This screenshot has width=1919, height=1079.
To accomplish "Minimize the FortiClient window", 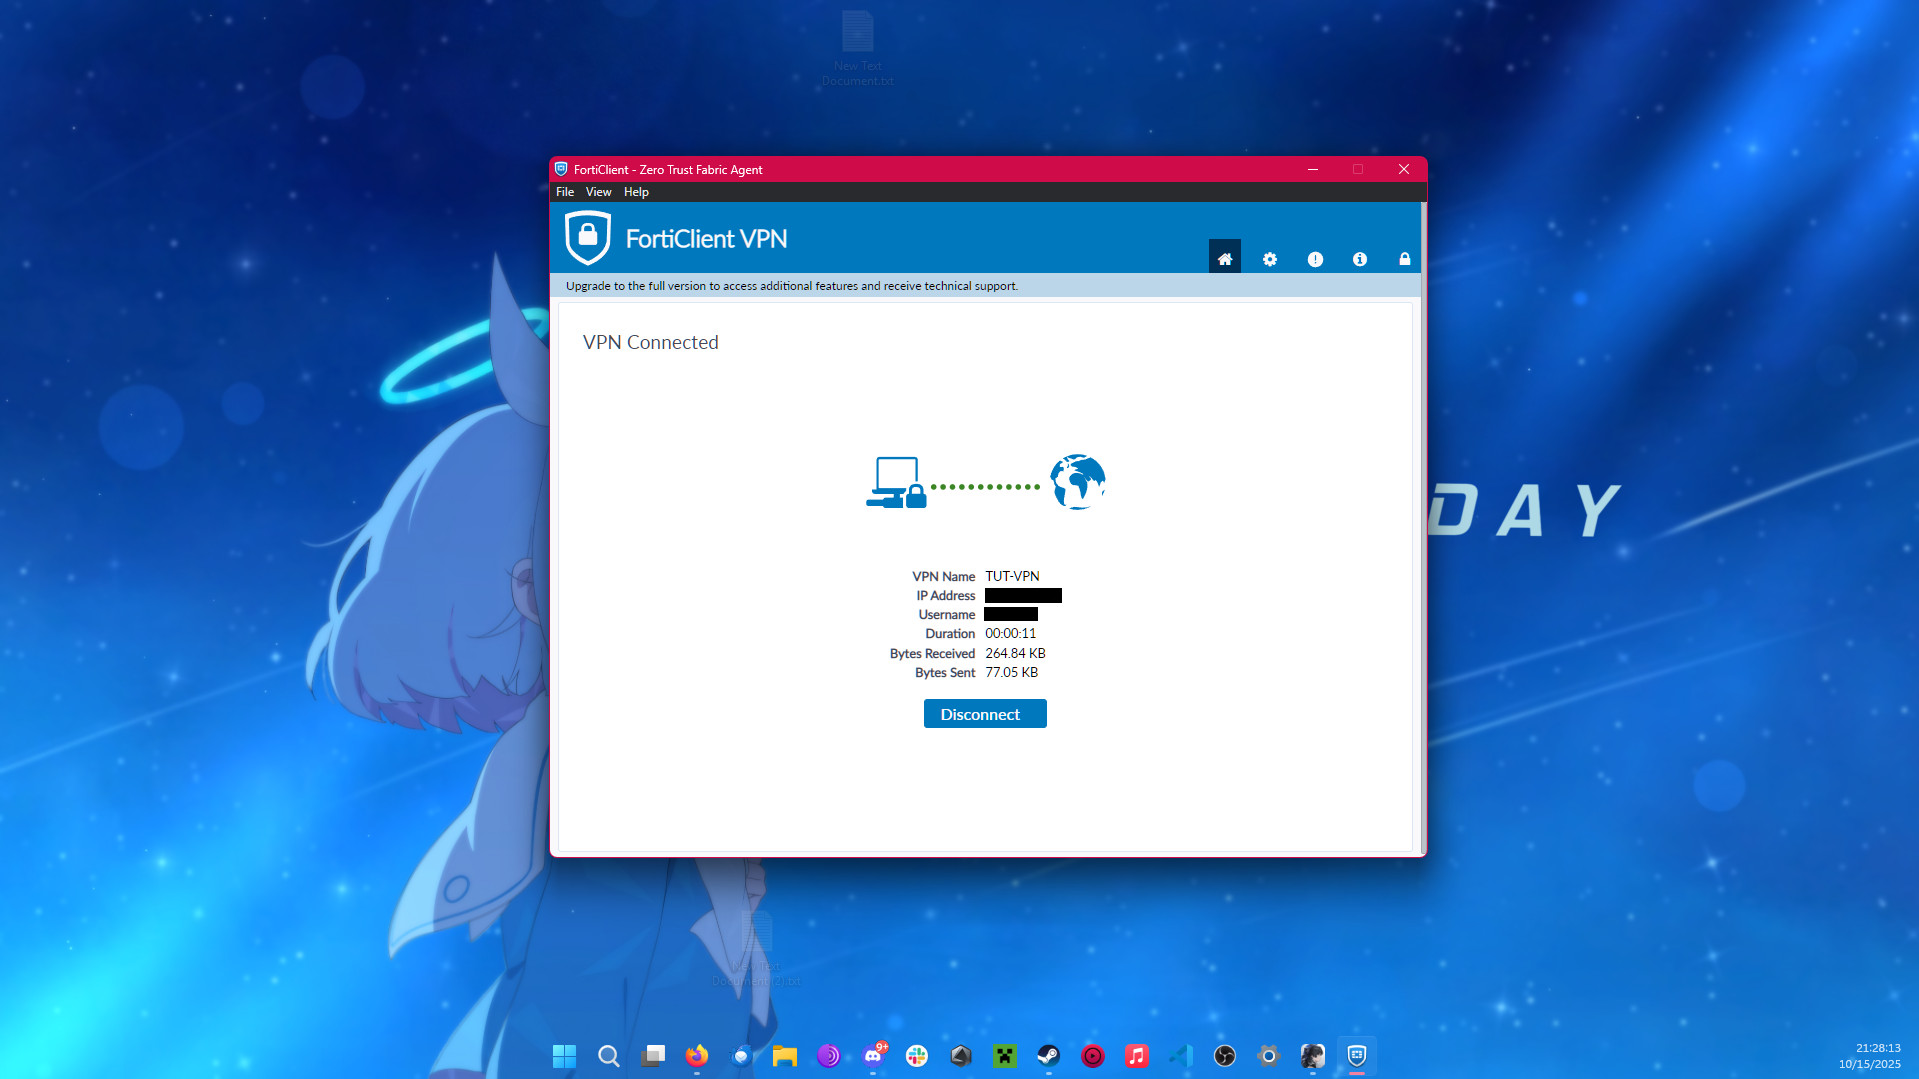I will [1313, 170].
